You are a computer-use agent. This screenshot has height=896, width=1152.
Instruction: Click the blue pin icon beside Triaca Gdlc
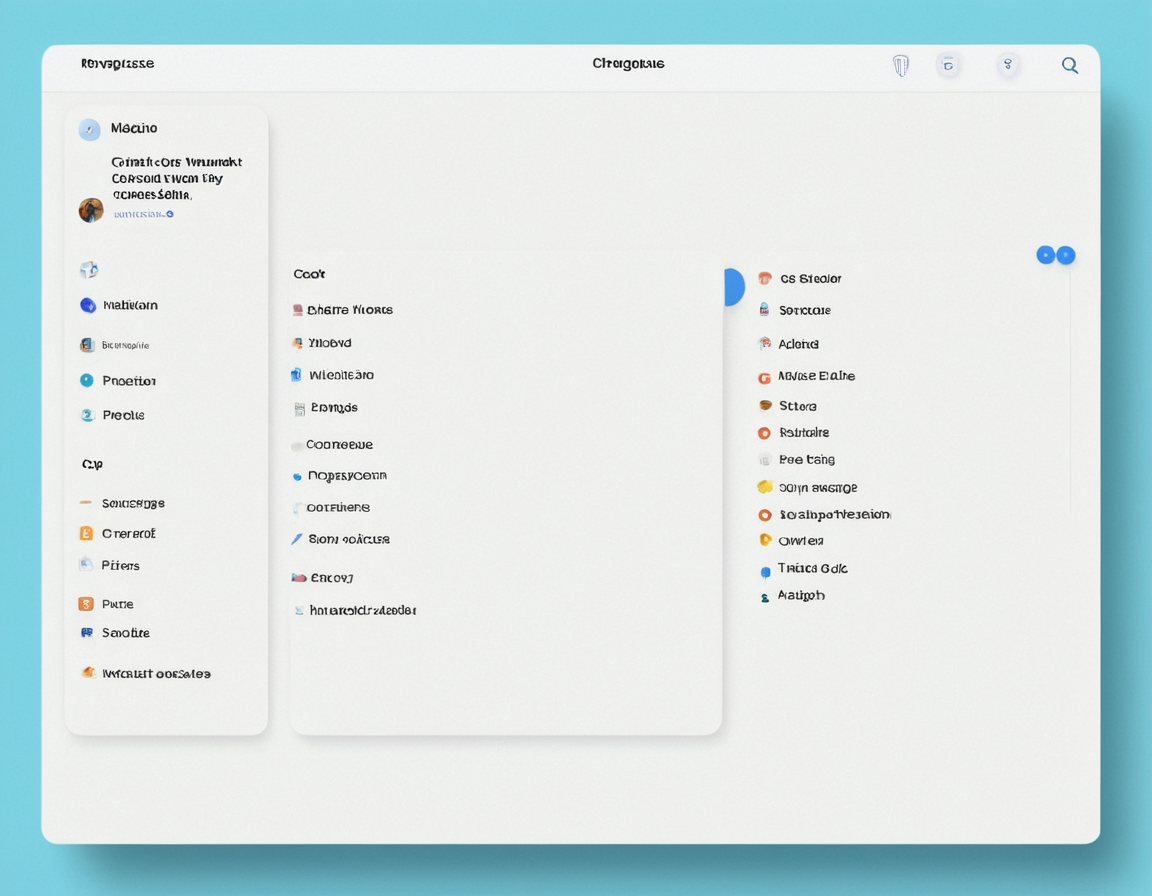tap(765, 571)
